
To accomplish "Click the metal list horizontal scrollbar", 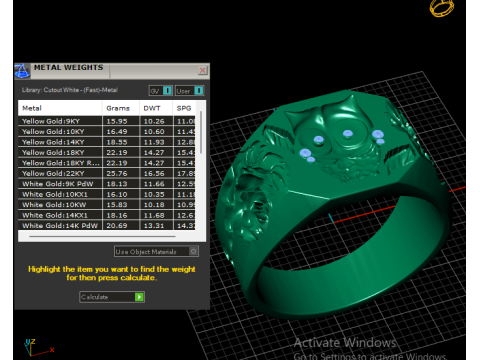I will coord(102,236).
